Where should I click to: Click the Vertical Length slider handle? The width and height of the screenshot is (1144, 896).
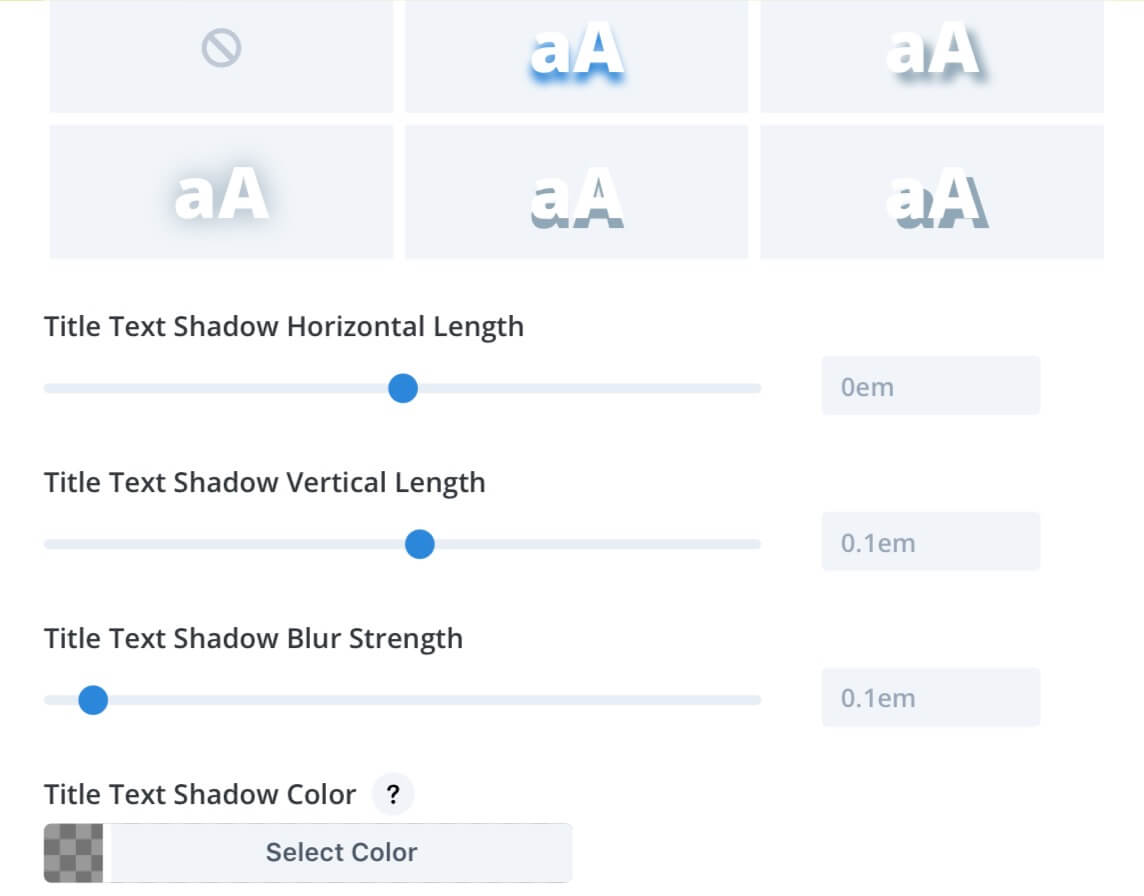420,544
